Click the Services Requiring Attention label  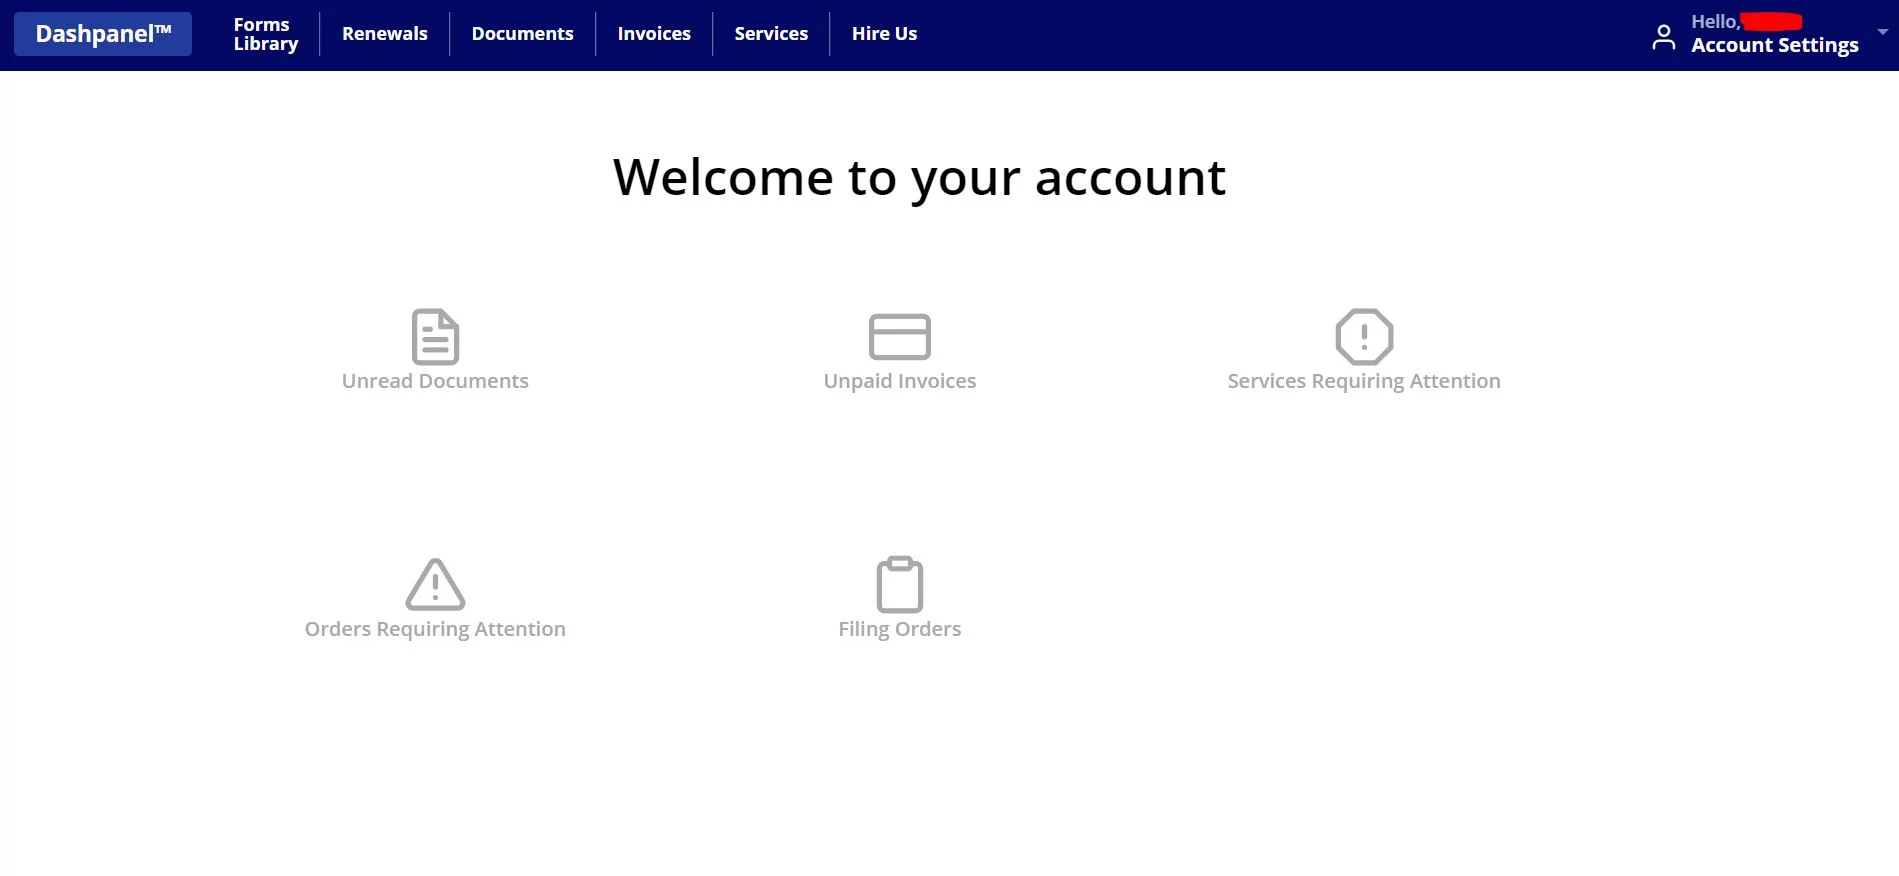pos(1364,381)
